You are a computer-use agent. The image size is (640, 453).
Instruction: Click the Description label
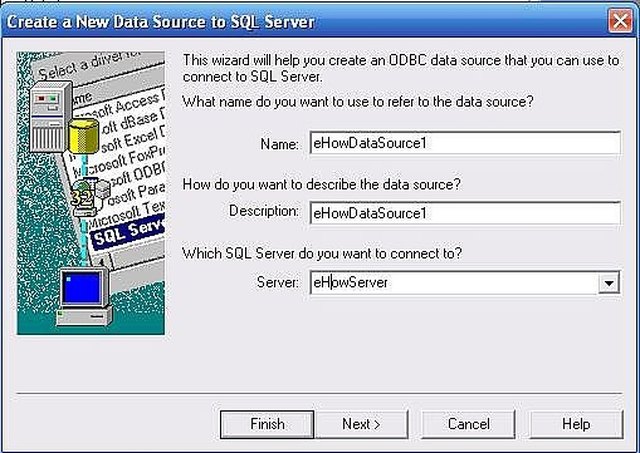click(x=264, y=211)
